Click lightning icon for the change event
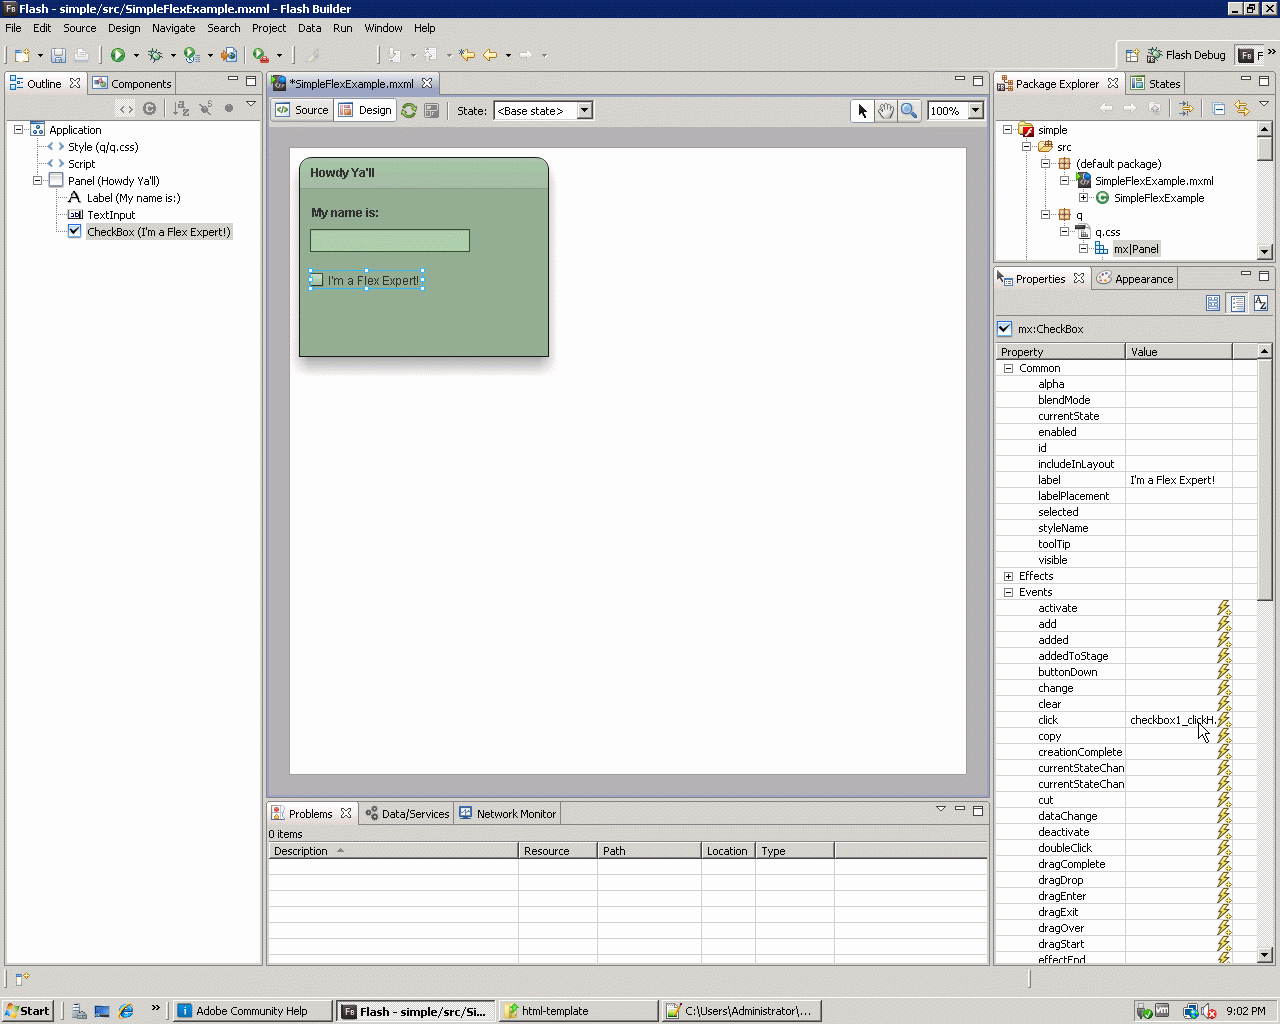The width and height of the screenshot is (1280, 1024). tap(1223, 688)
